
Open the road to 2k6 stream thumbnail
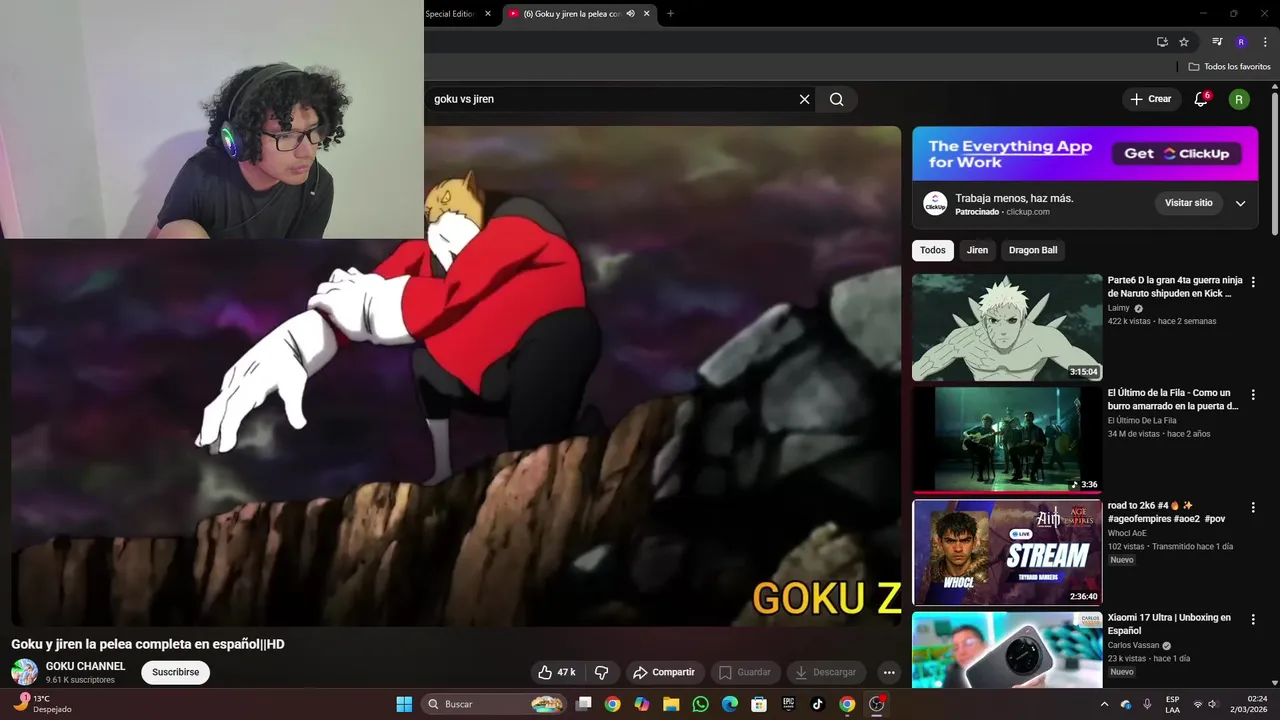coord(1007,553)
